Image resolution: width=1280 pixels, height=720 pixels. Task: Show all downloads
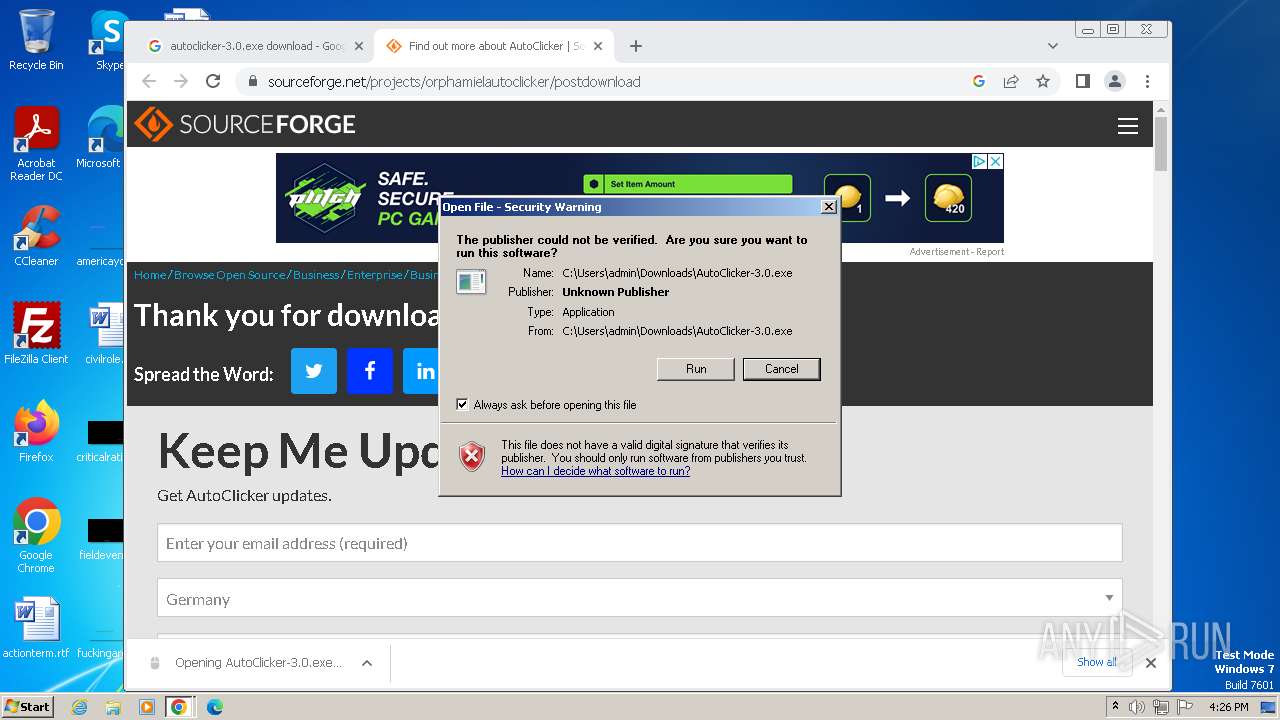[x=1097, y=662]
